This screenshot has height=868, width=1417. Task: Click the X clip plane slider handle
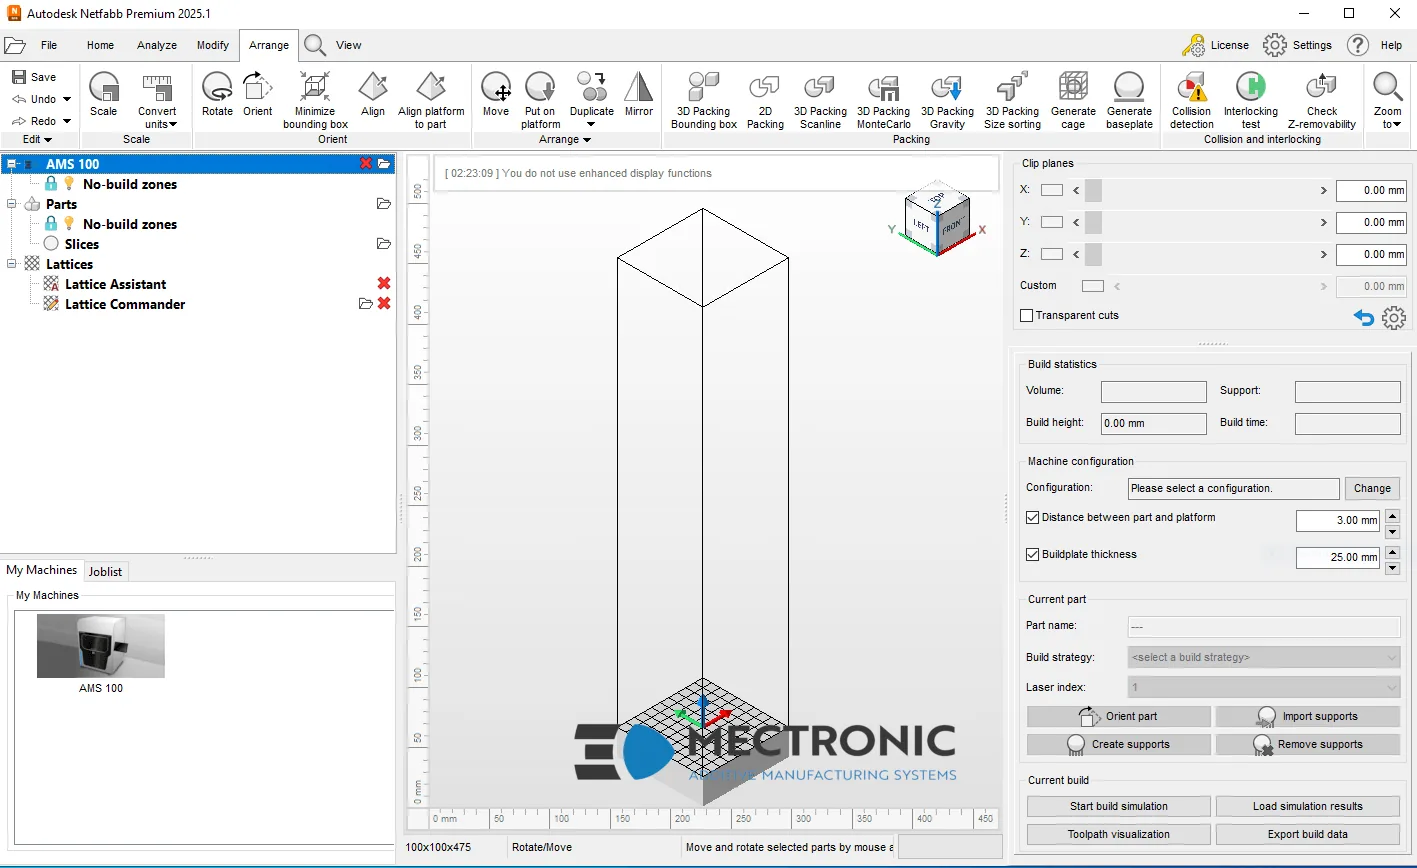1093,190
